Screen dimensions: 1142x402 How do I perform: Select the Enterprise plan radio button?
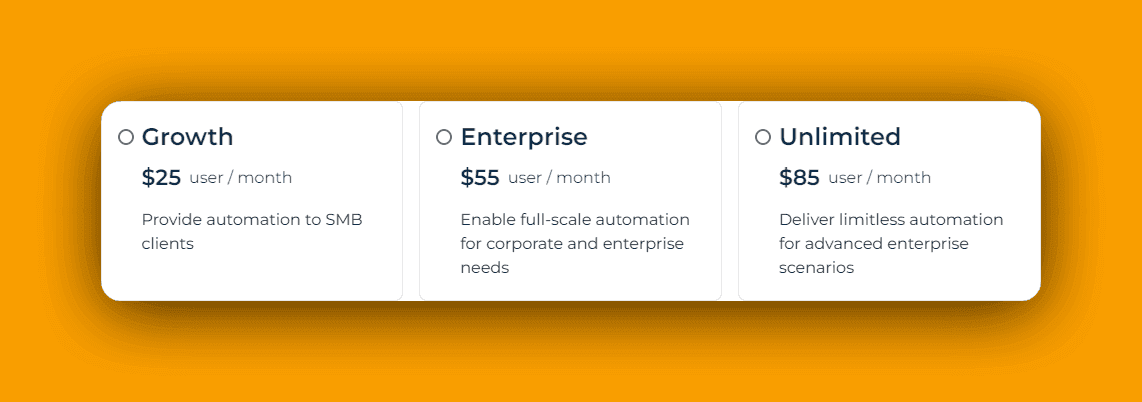click(x=444, y=137)
